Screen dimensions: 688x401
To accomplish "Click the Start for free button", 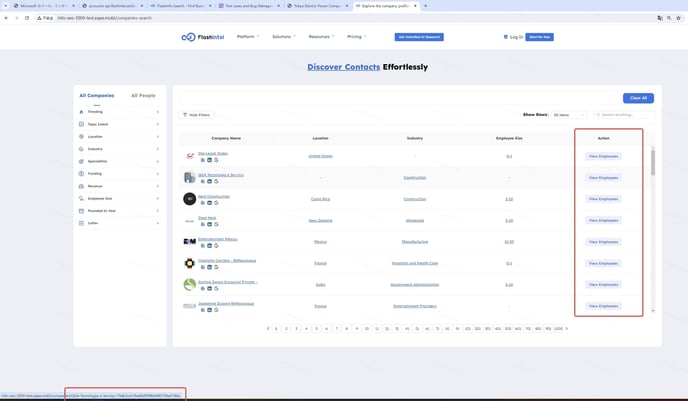I will tap(539, 37).
